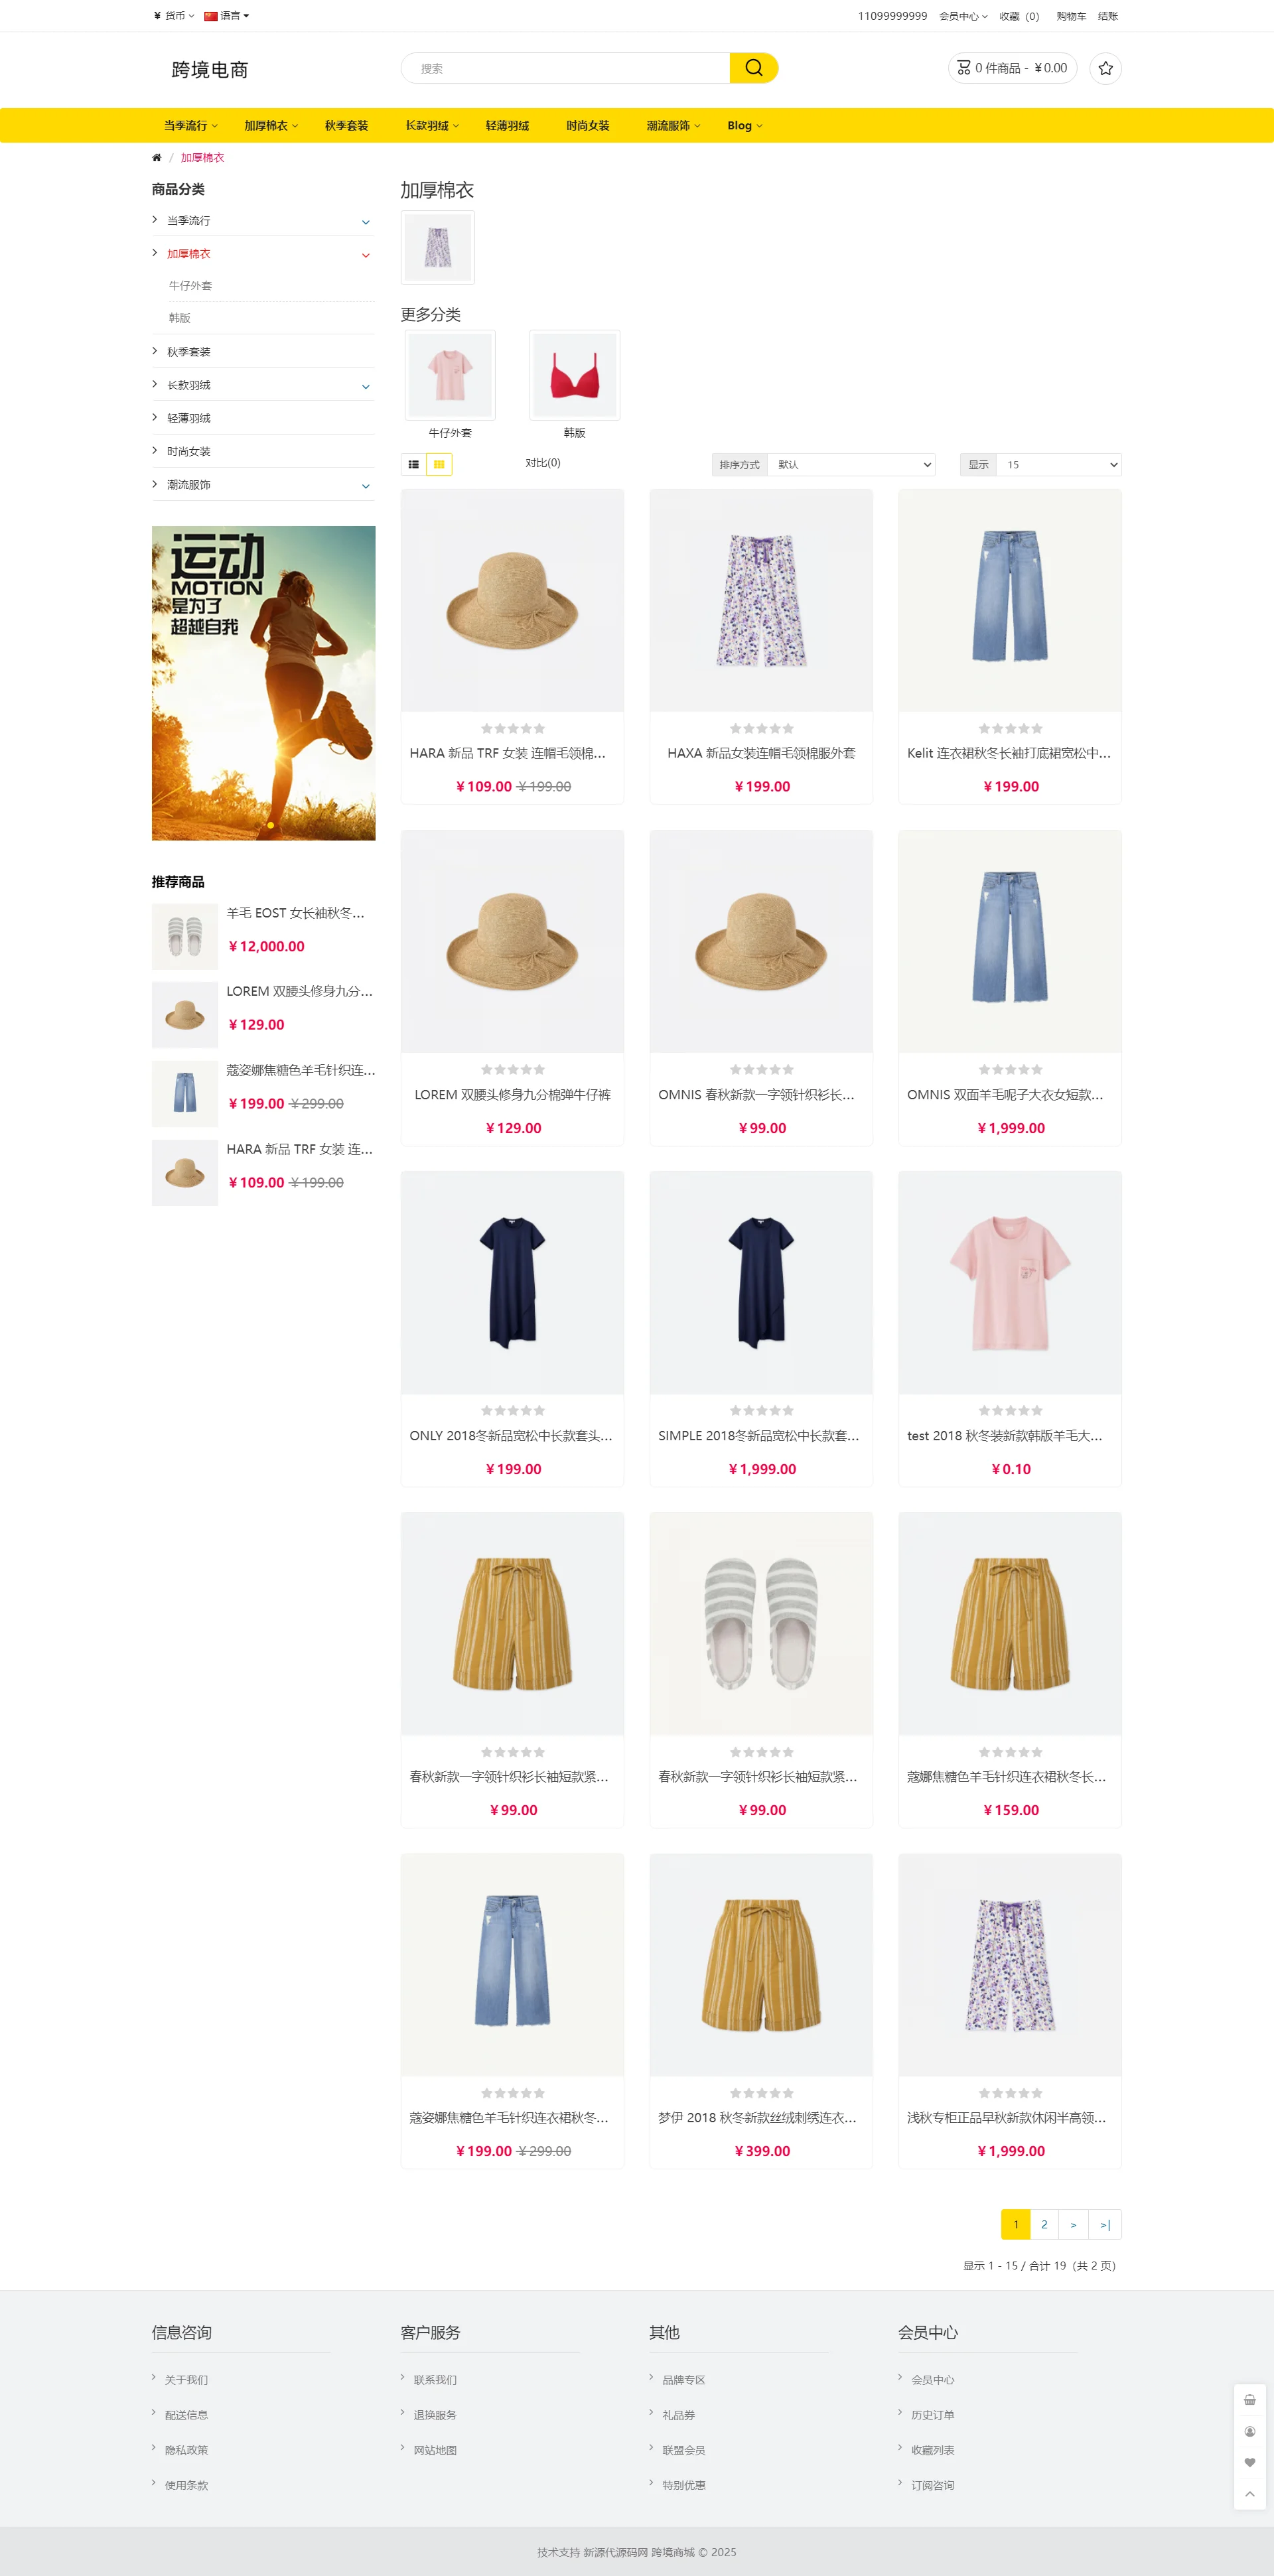Expand the 当季流行 category in the sidebar
Image resolution: width=1274 pixels, height=2576 pixels.
[365, 222]
